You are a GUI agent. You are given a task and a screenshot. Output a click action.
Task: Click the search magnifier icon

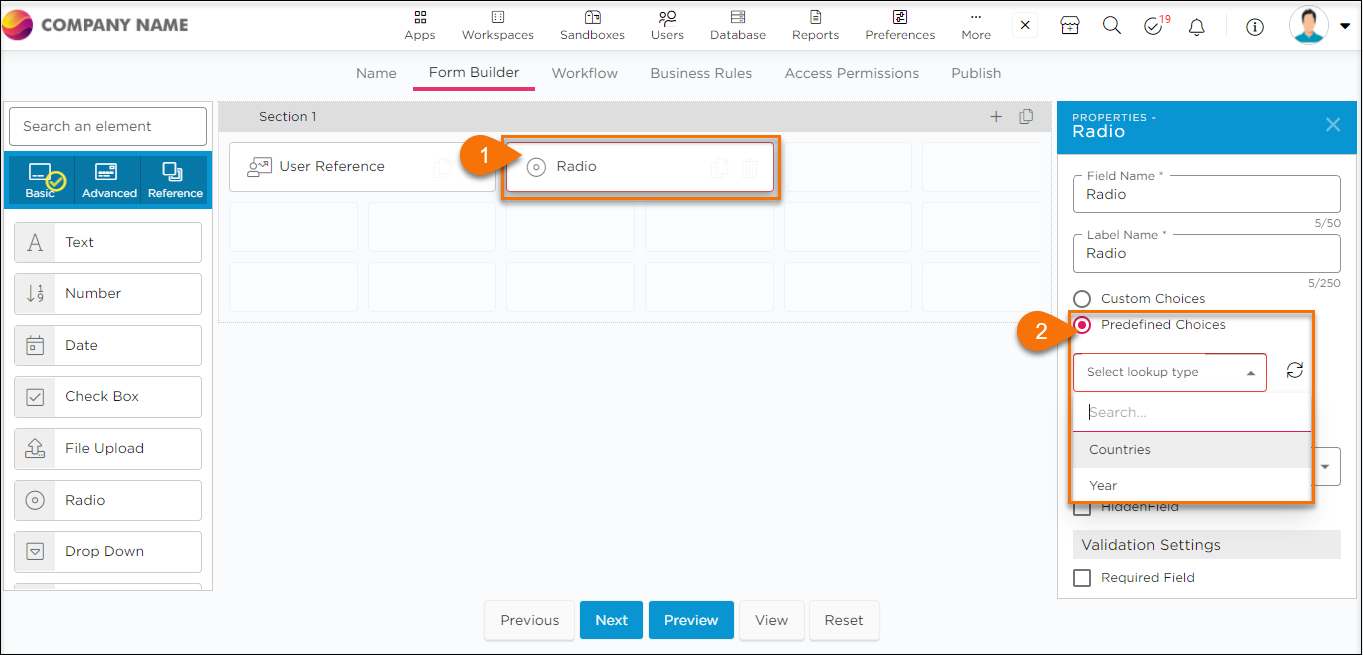[x=1112, y=26]
